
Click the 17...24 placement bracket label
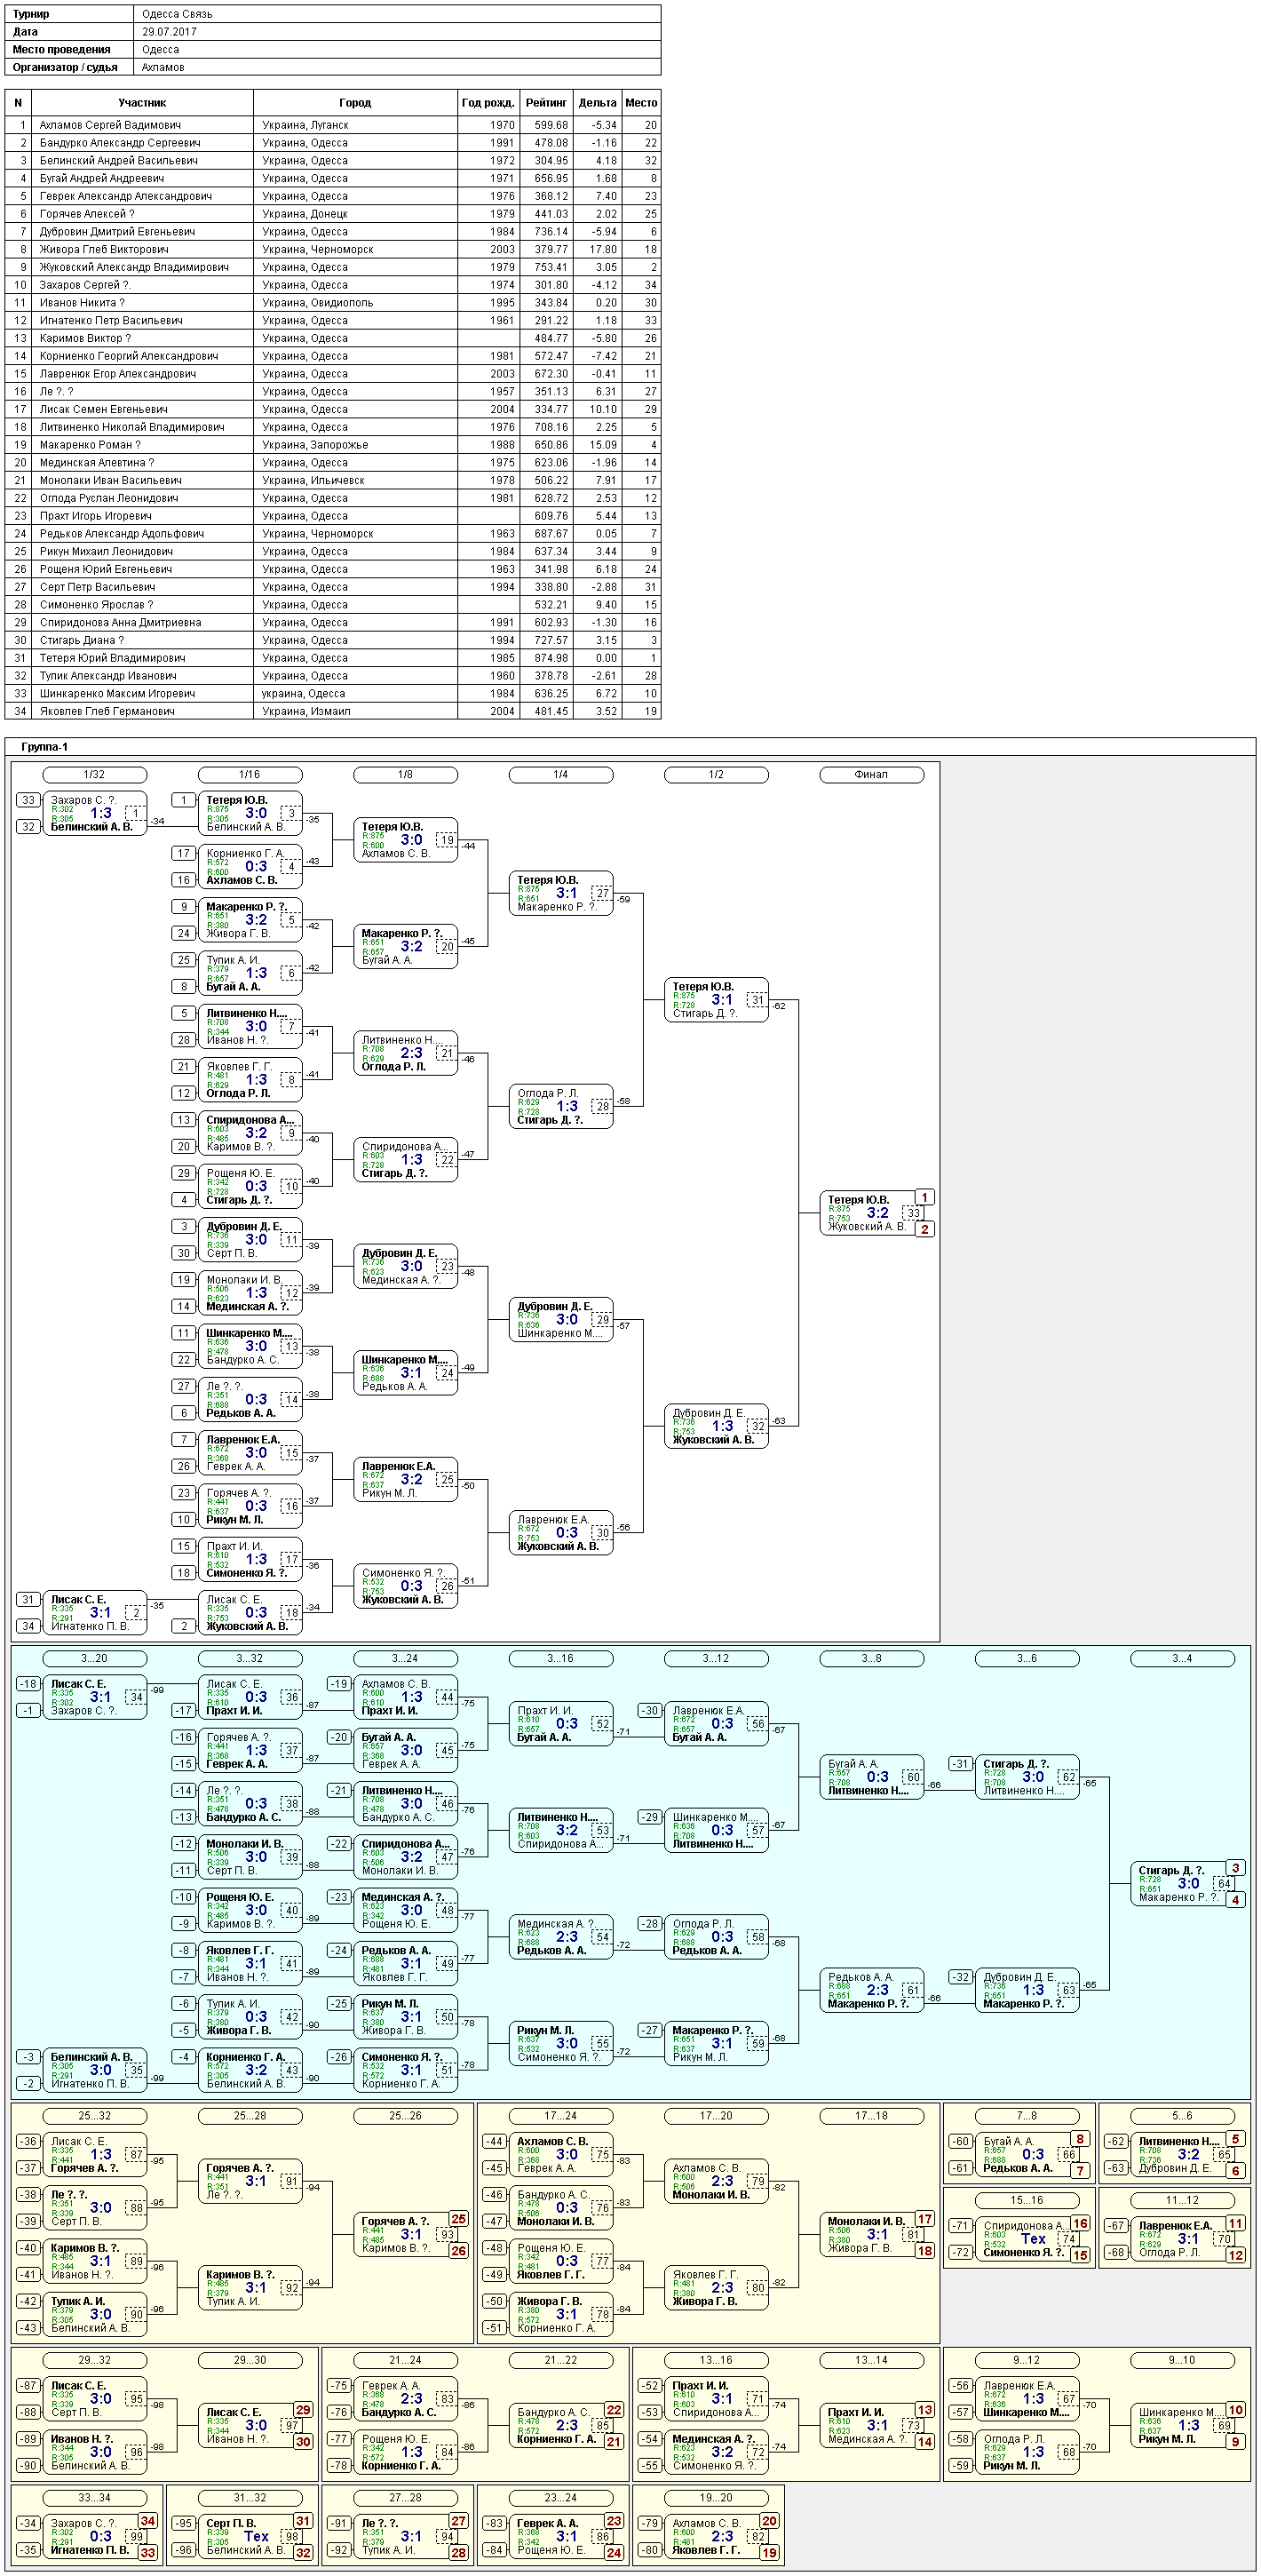(x=561, y=2116)
